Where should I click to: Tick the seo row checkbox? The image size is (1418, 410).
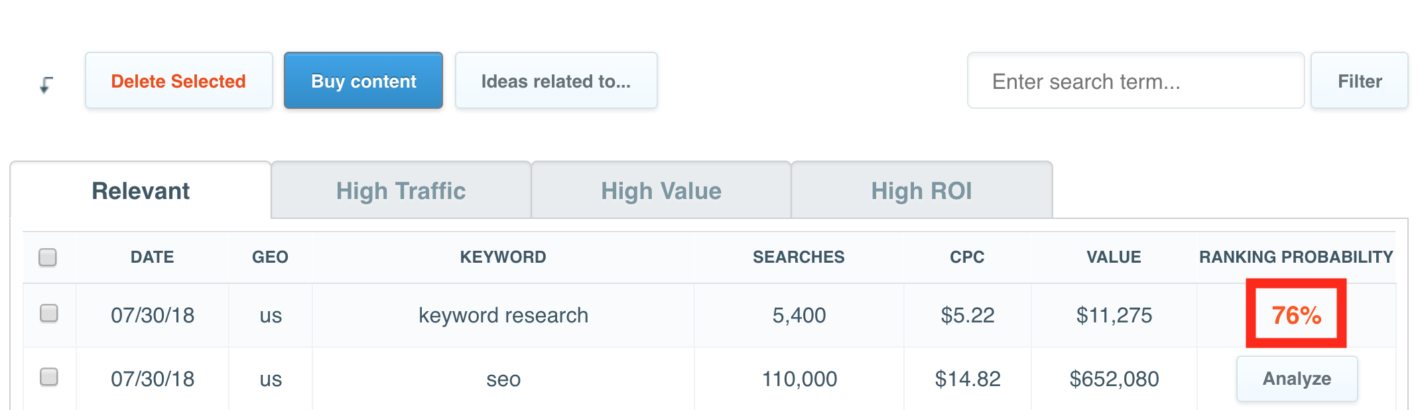click(x=48, y=378)
